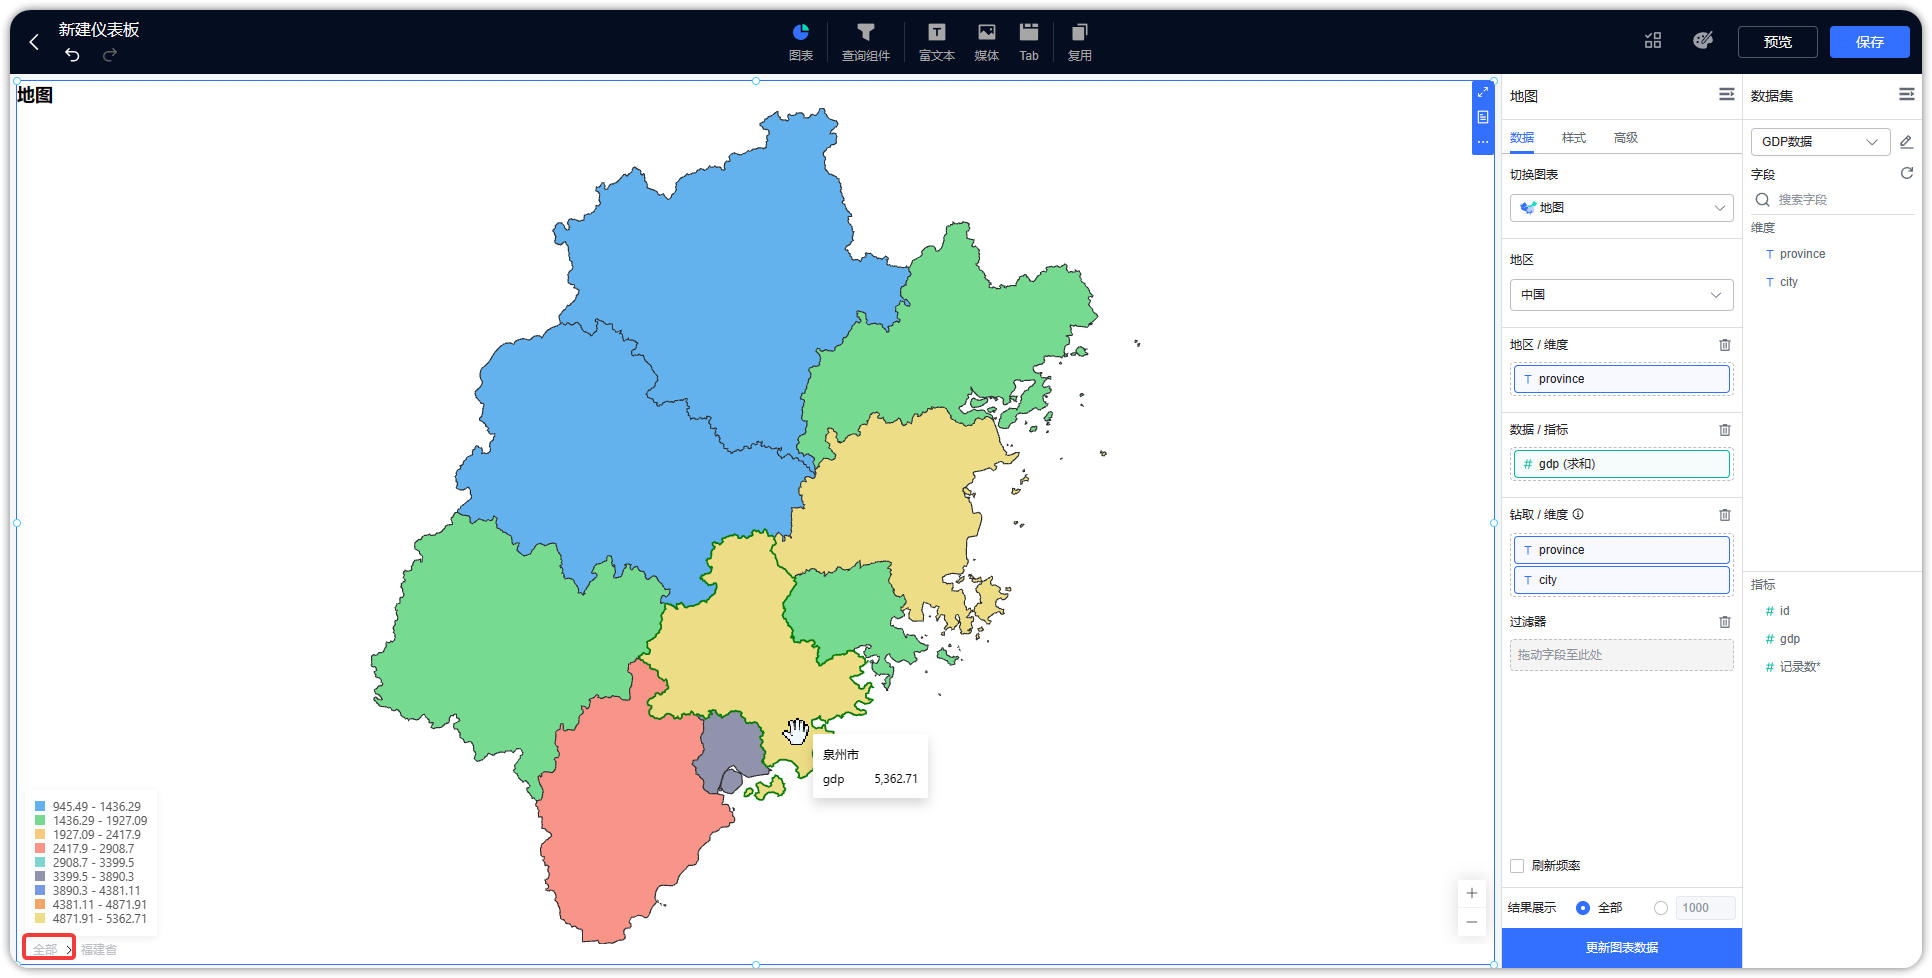The height and width of the screenshot is (978, 1932).
Task: Click the 地图 chart title
Action: [35, 95]
